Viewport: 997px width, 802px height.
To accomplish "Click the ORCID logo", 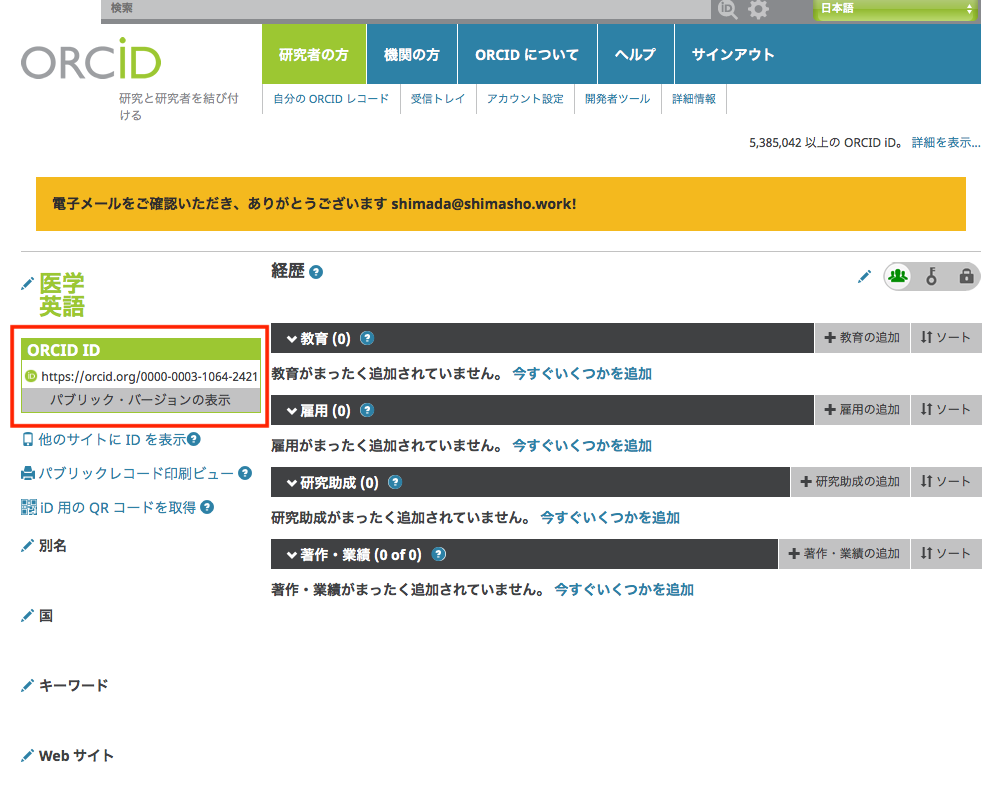I will pyautogui.click(x=91, y=59).
